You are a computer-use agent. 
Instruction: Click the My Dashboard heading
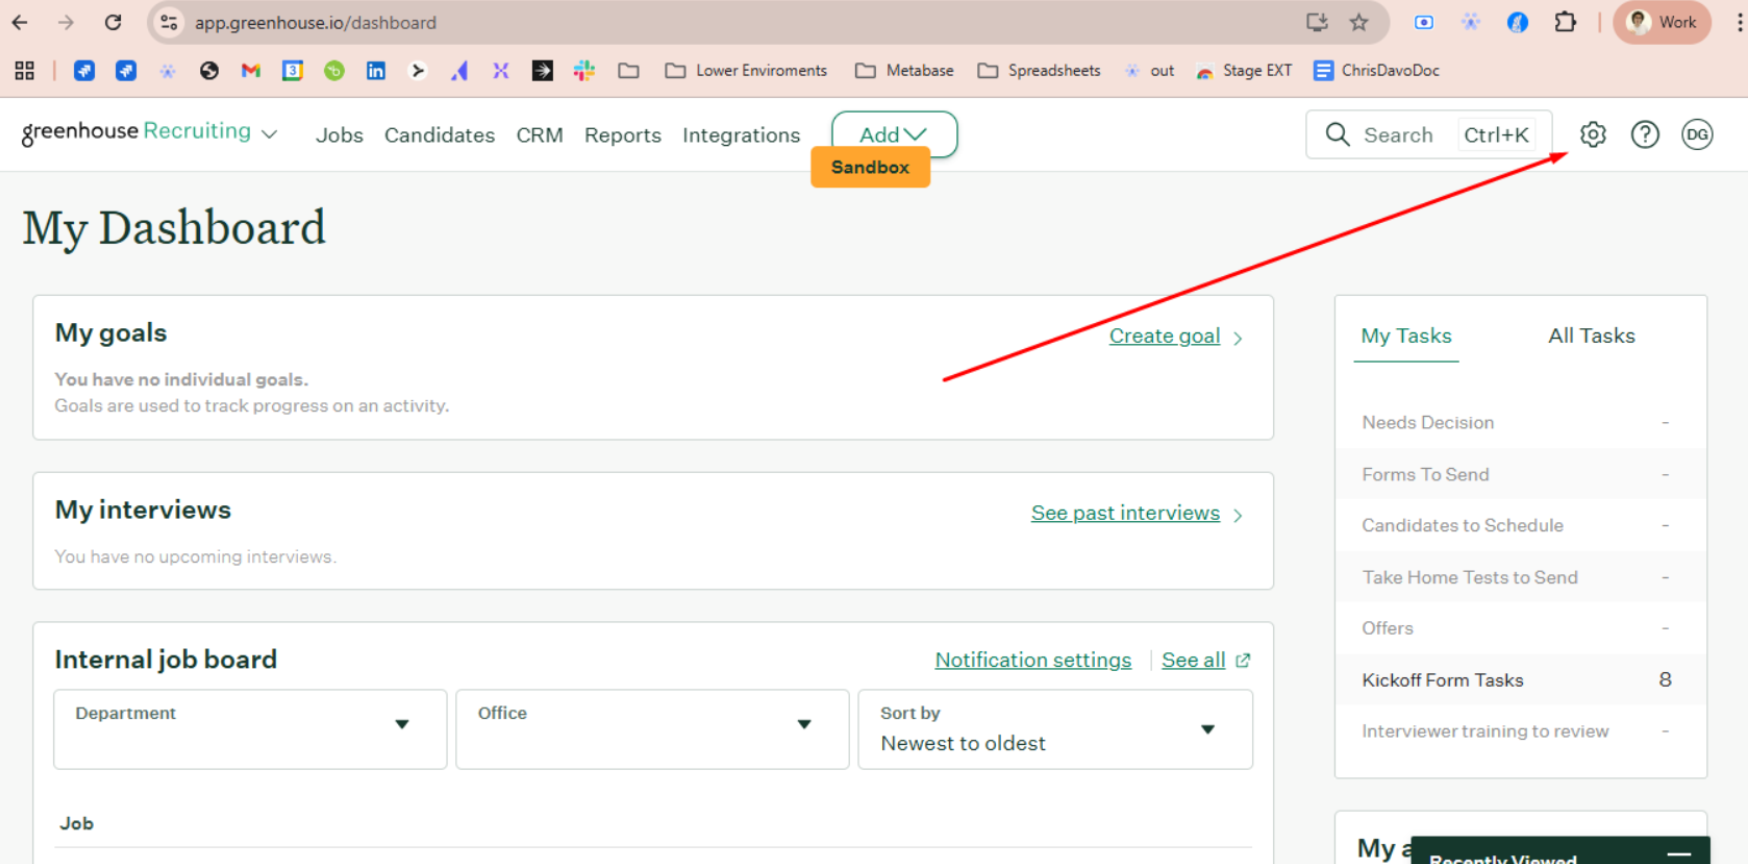174,229
